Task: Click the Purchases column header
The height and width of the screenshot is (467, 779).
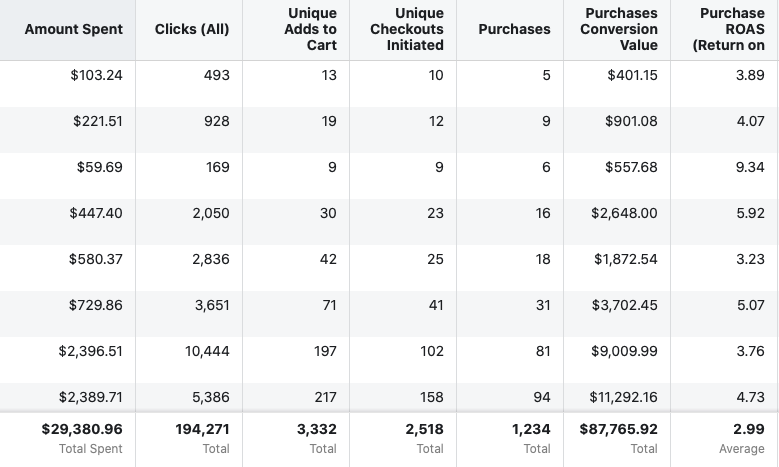Action: (514, 29)
